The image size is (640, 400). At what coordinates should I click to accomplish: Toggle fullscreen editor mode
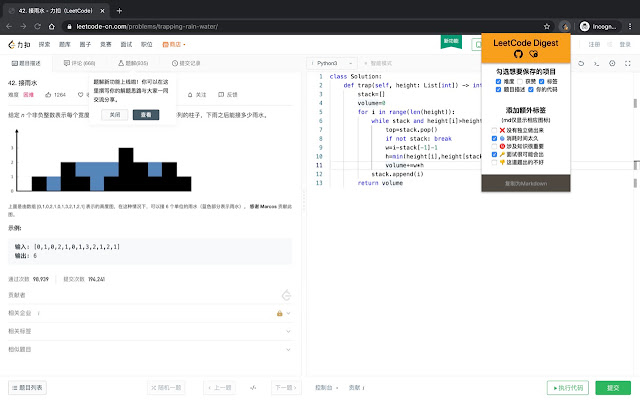(628, 63)
